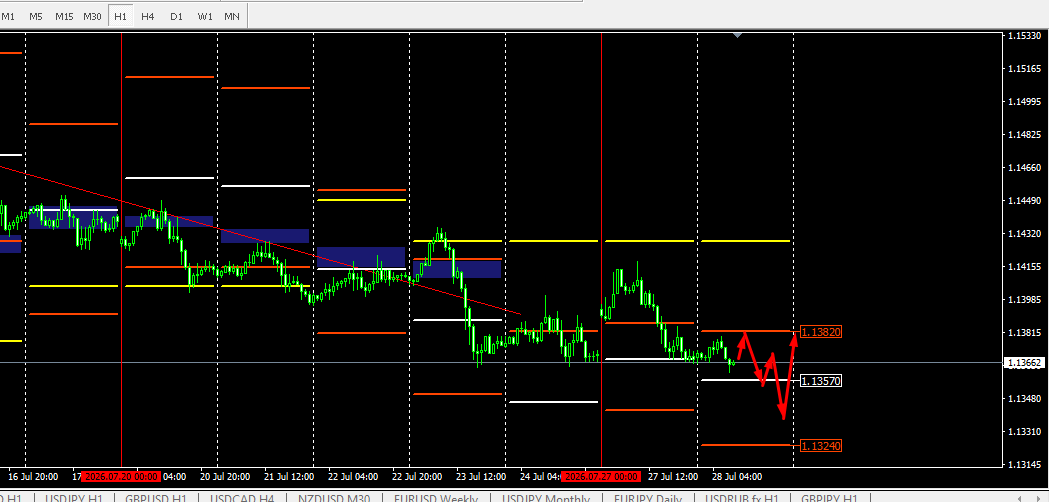The height and width of the screenshot is (502, 1049).
Task: Click the red 2026.07.27 00:00 date label
Action: tap(601, 477)
